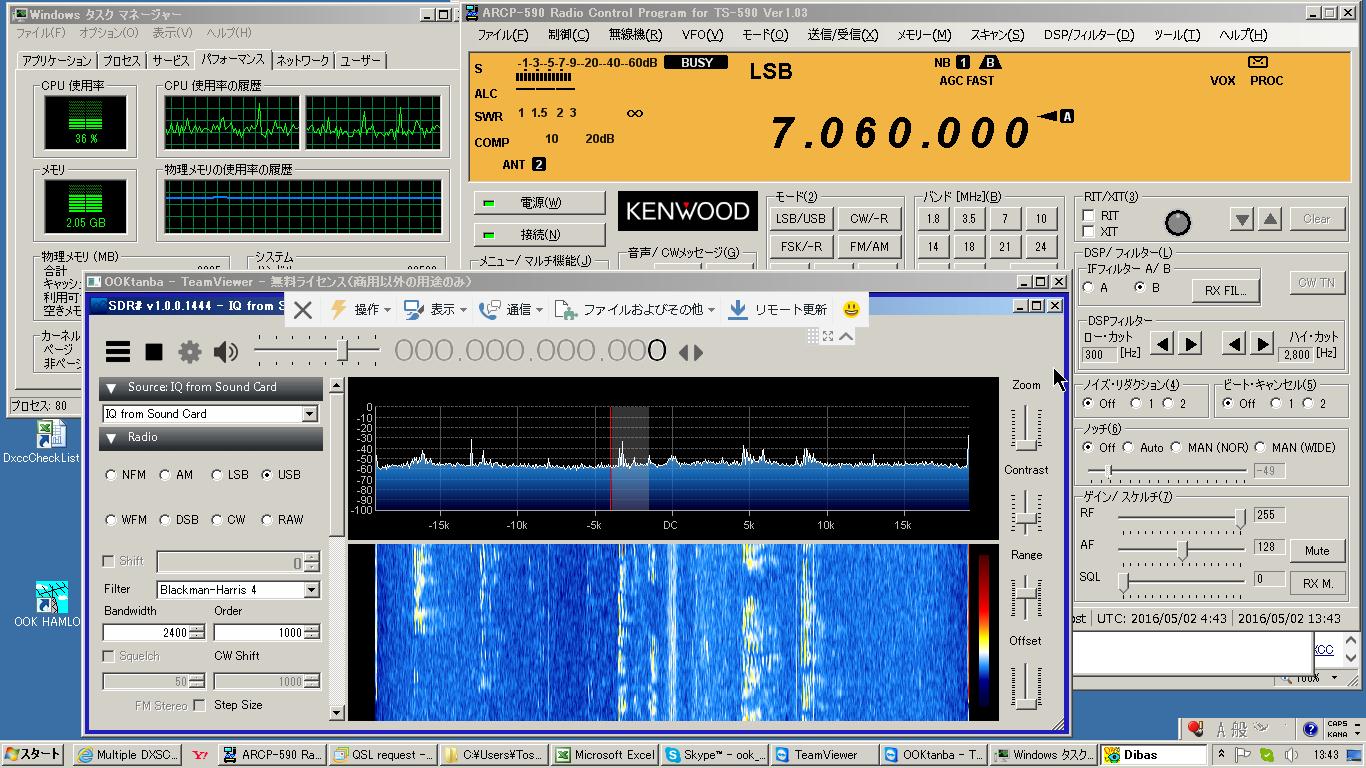
Task: Mute audio via SDR# speaker icon
Action: pyautogui.click(x=226, y=351)
